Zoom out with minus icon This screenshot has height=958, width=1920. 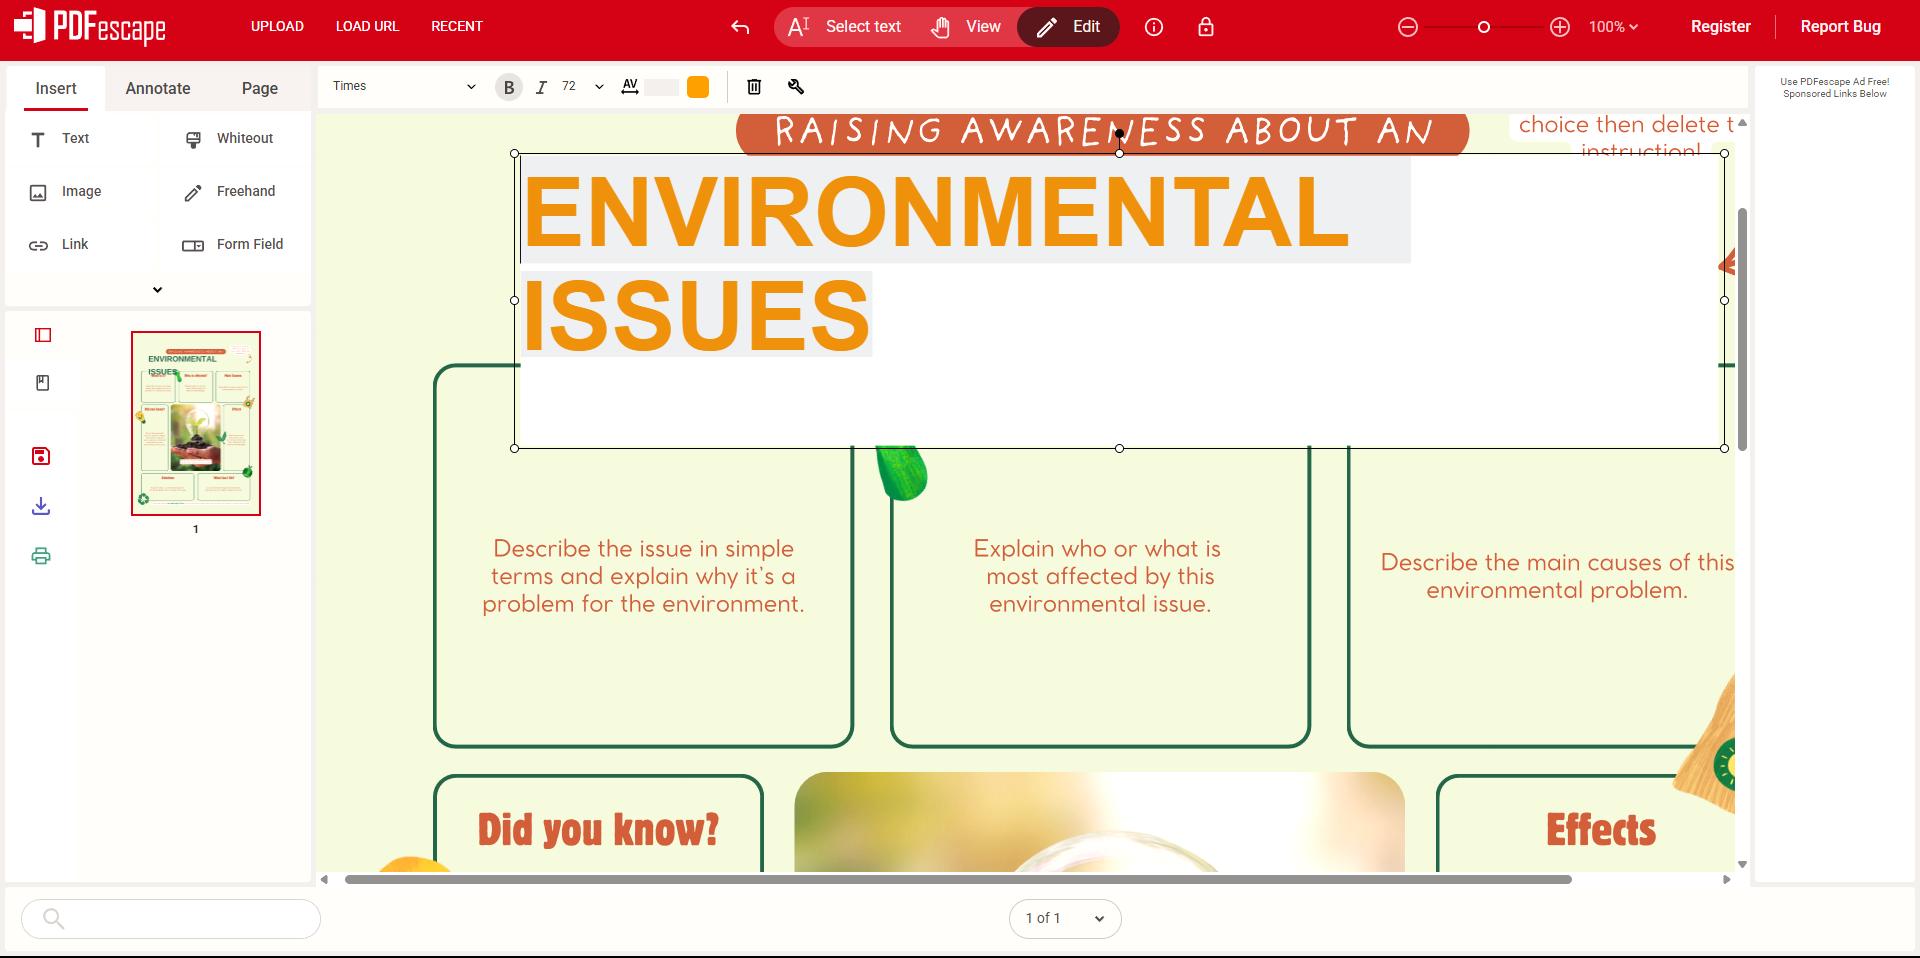click(x=1408, y=27)
